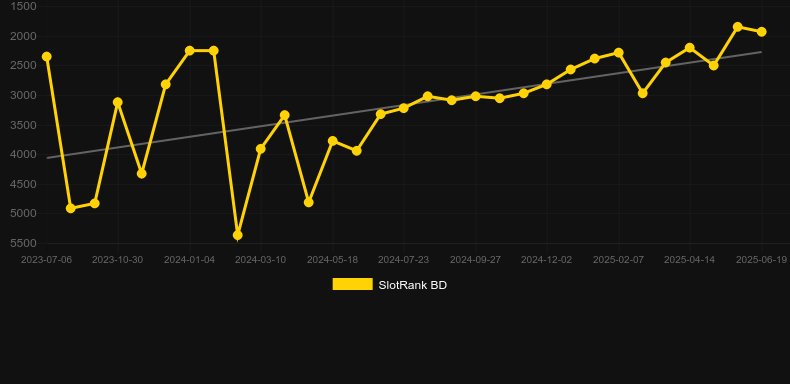
Task: Select the first data point above 2023-07-06
Action: point(46,56)
